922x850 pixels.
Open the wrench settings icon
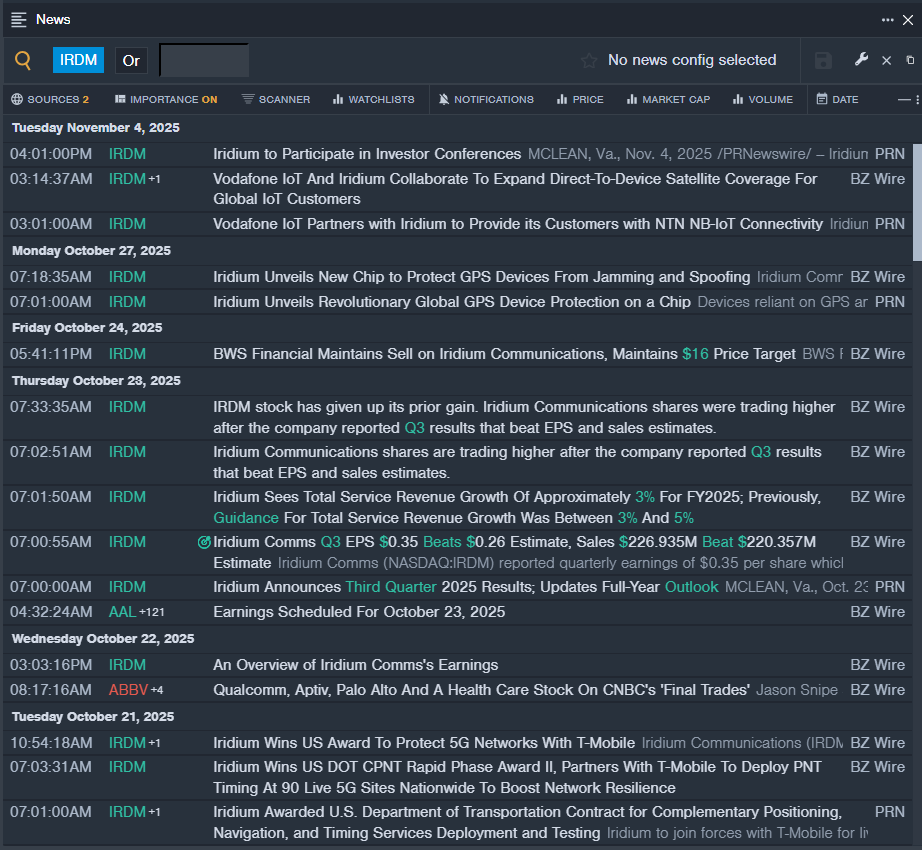pos(861,60)
